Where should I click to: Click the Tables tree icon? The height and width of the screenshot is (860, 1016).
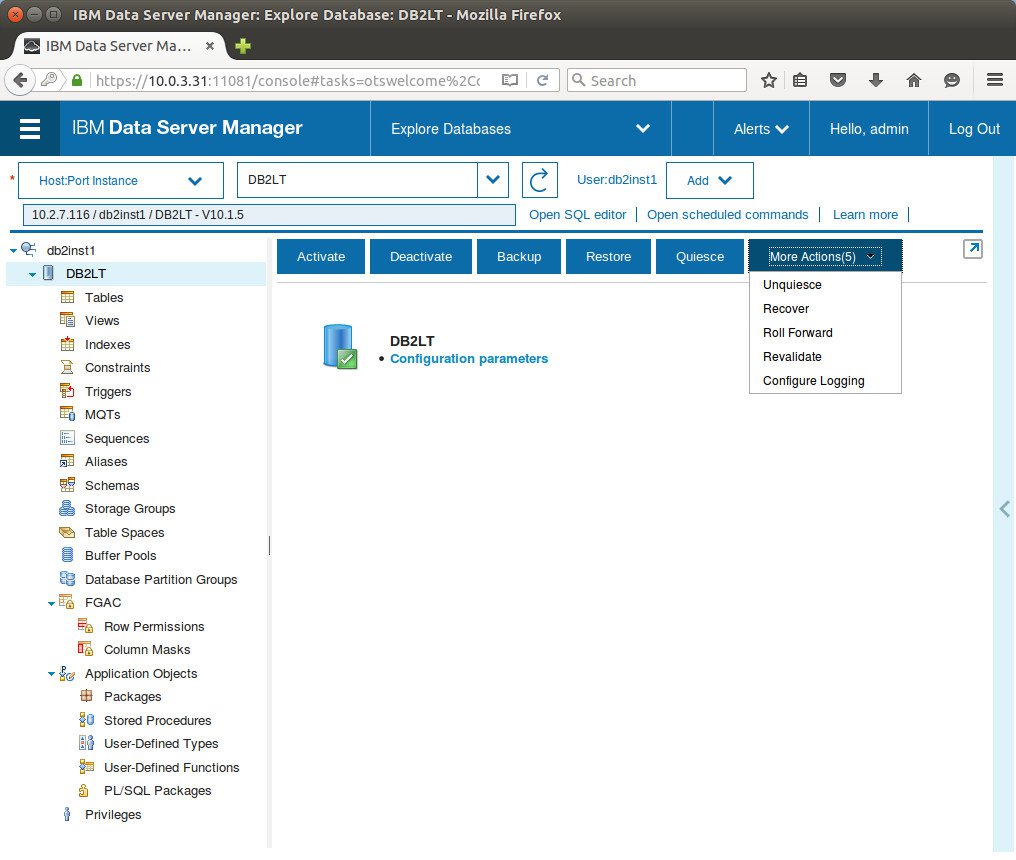tap(67, 297)
